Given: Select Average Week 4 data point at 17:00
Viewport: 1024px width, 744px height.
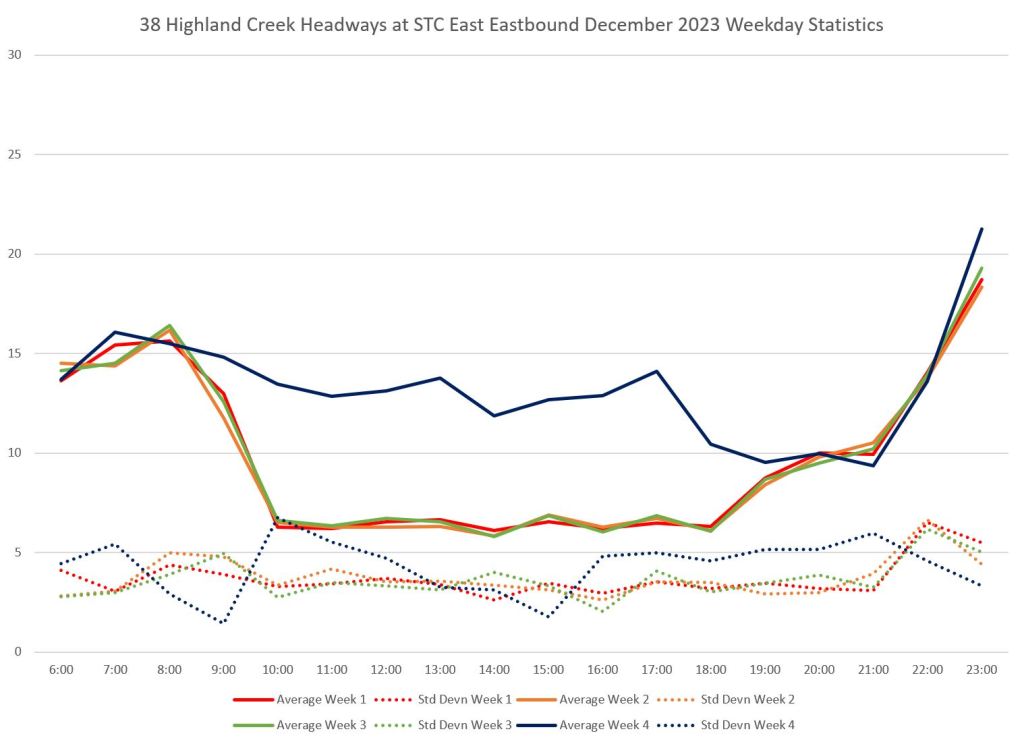Looking at the screenshot, I should pyautogui.click(x=656, y=371).
